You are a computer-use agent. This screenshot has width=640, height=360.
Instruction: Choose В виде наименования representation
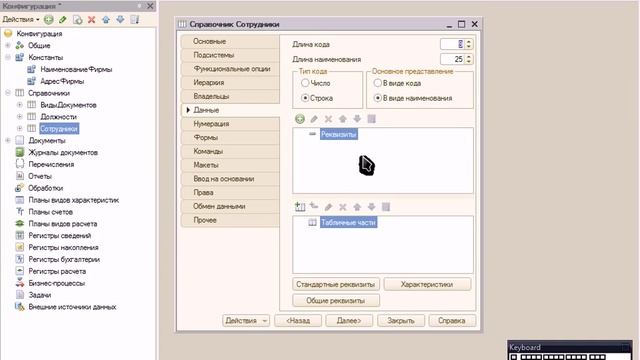pos(378,98)
